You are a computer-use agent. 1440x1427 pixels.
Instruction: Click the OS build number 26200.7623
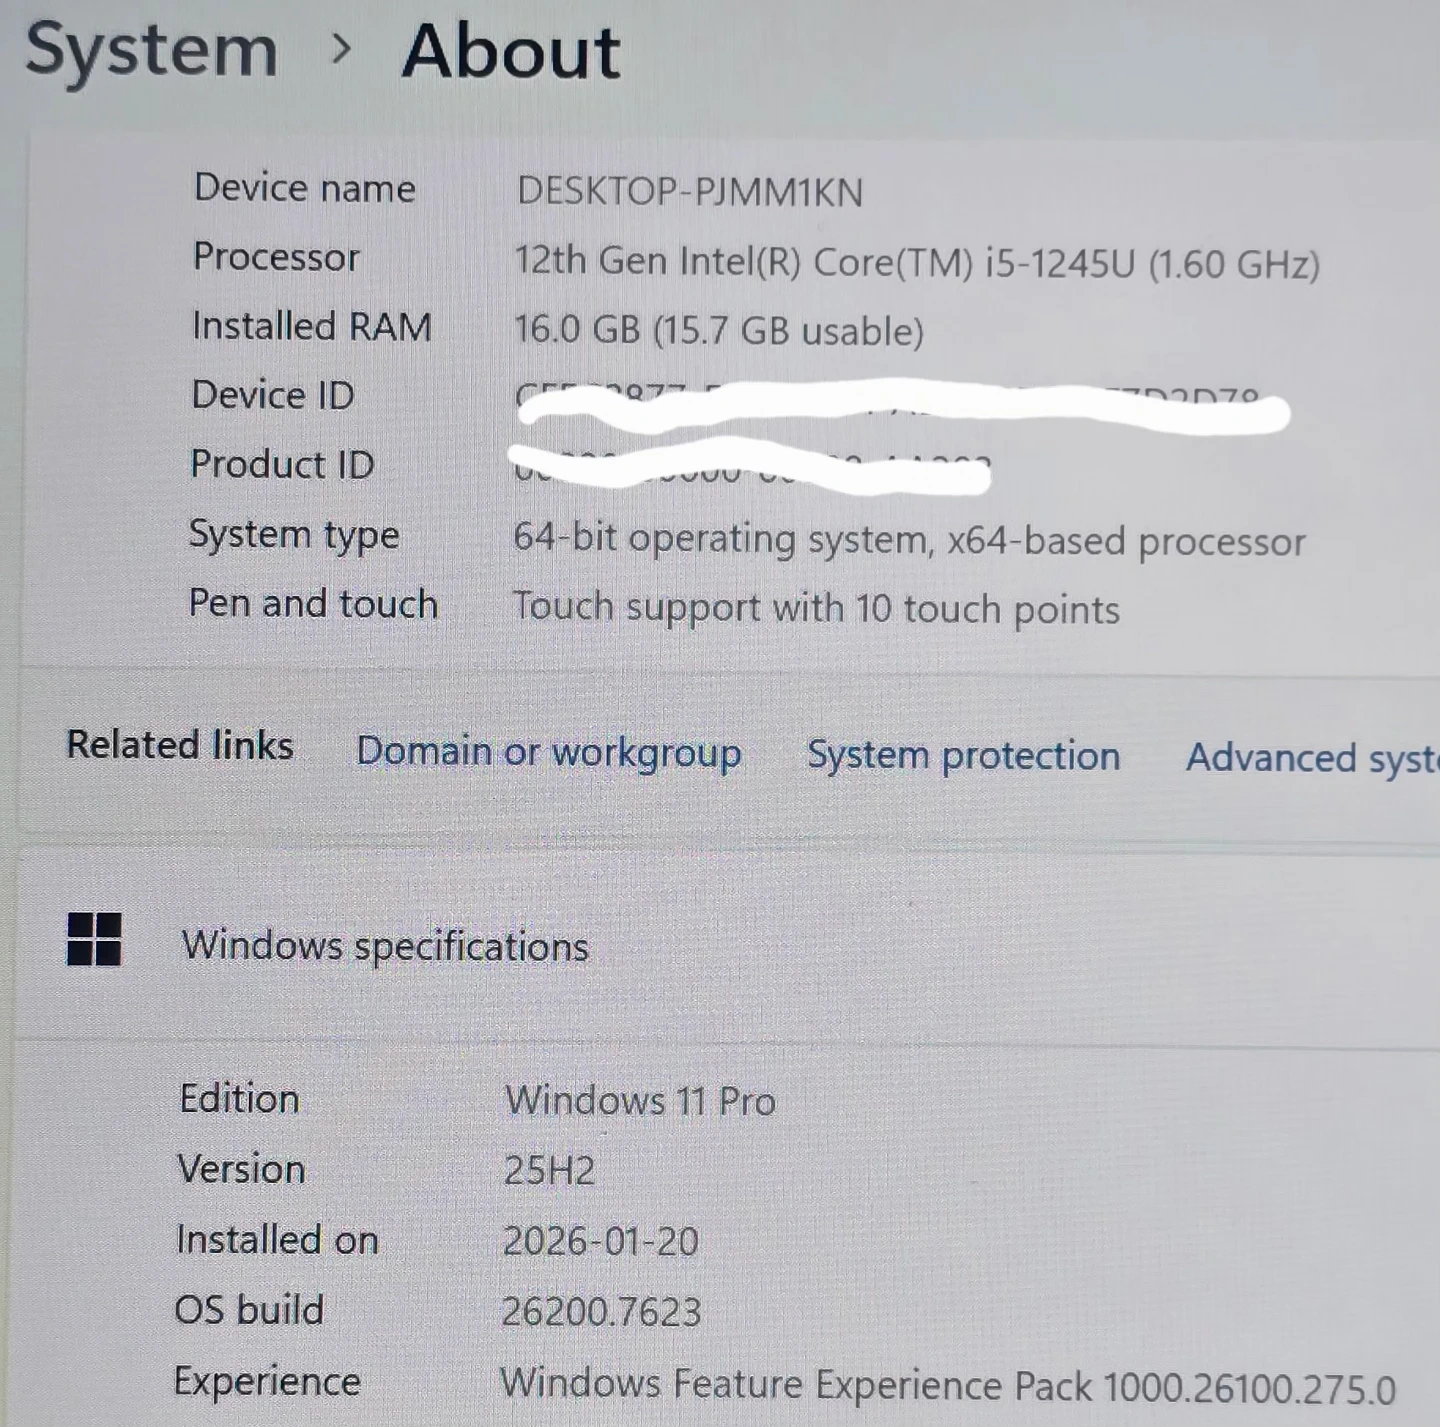(x=601, y=1312)
